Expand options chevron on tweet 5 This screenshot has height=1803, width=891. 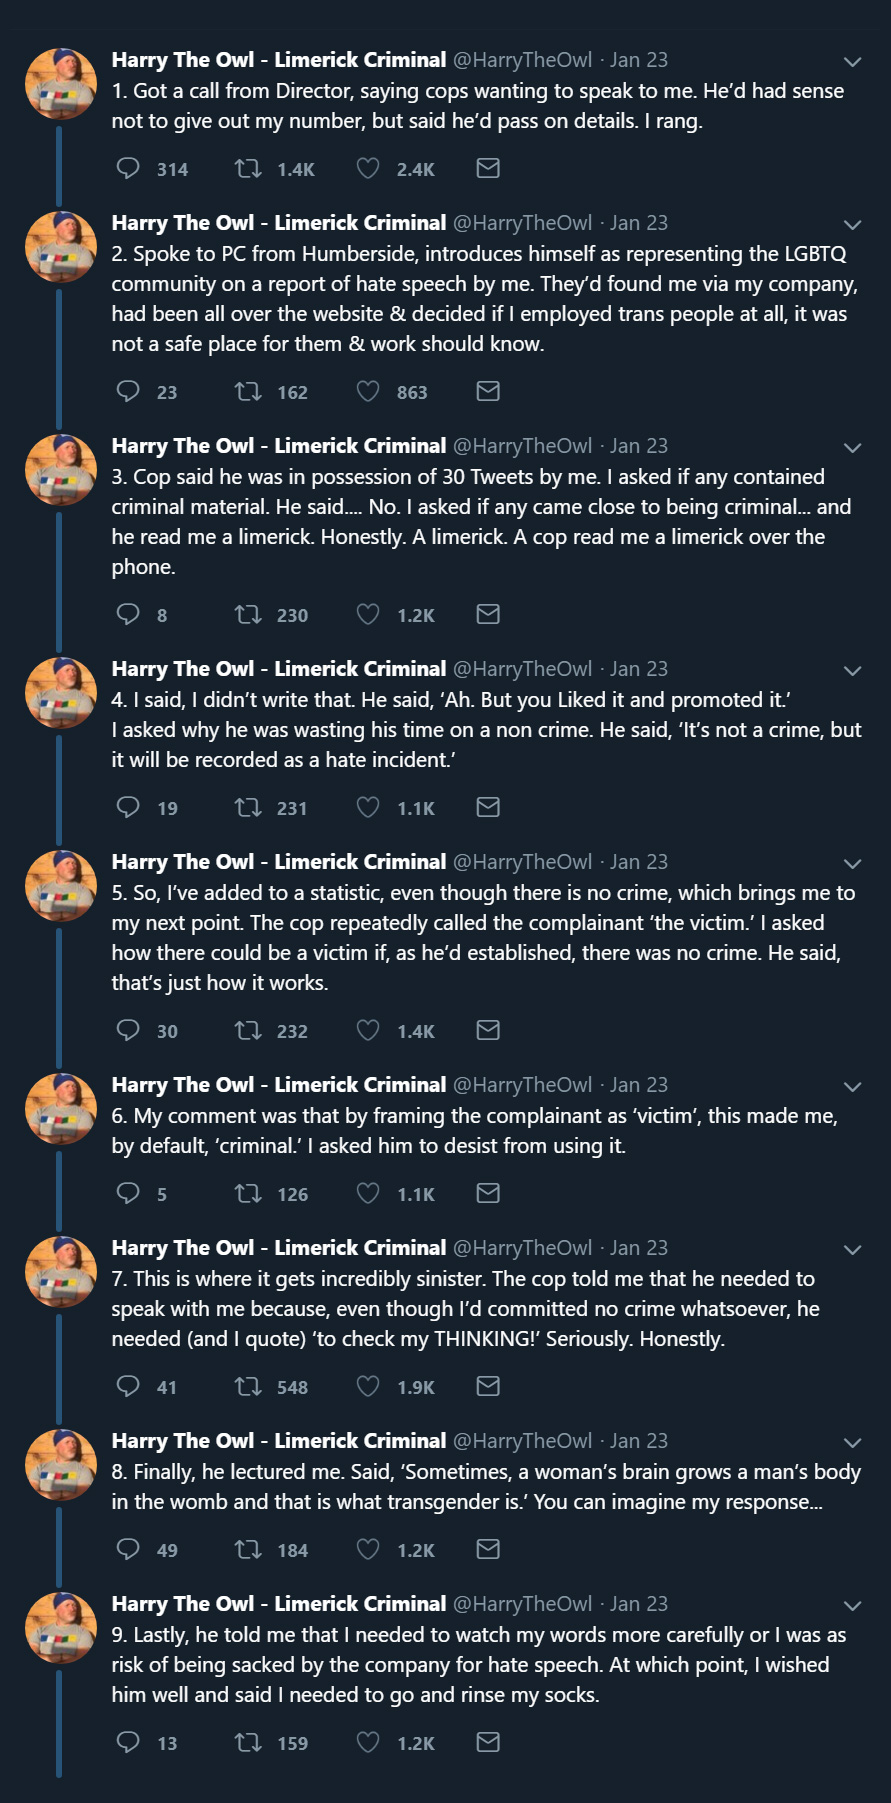(x=852, y=864)
